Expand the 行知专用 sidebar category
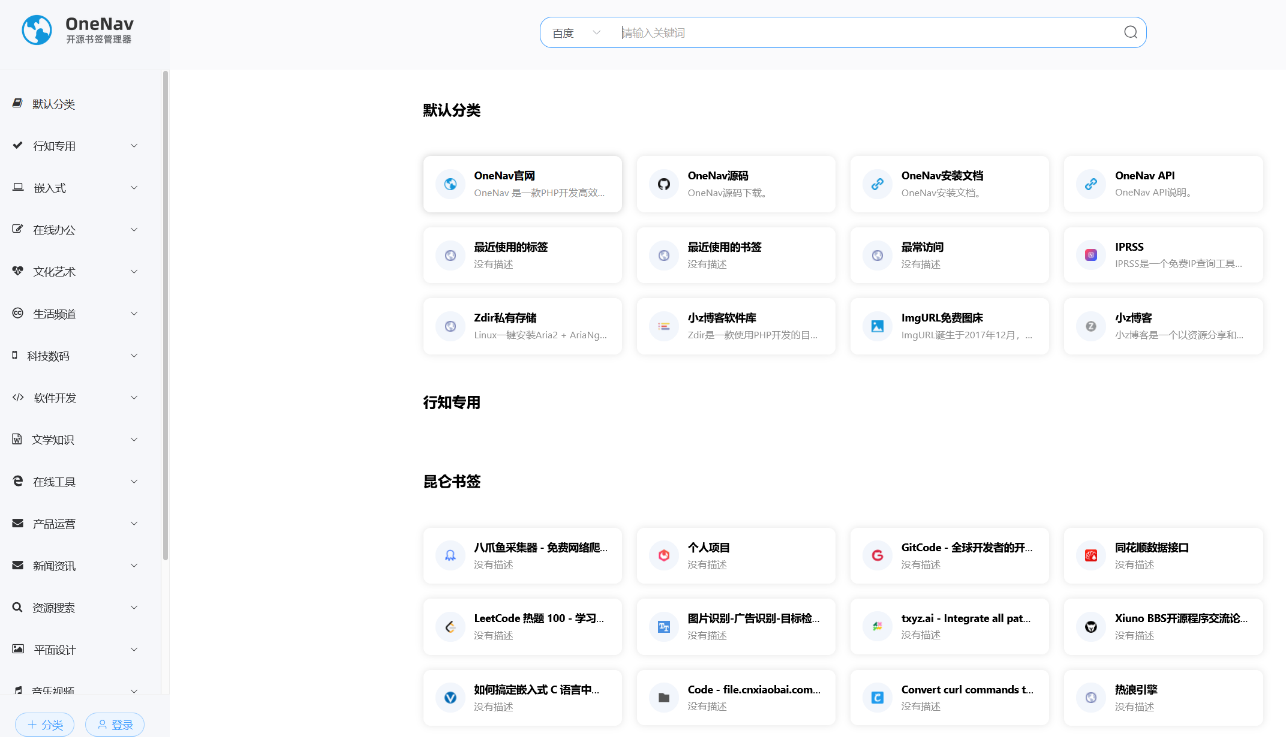 [x=134, y=146]
